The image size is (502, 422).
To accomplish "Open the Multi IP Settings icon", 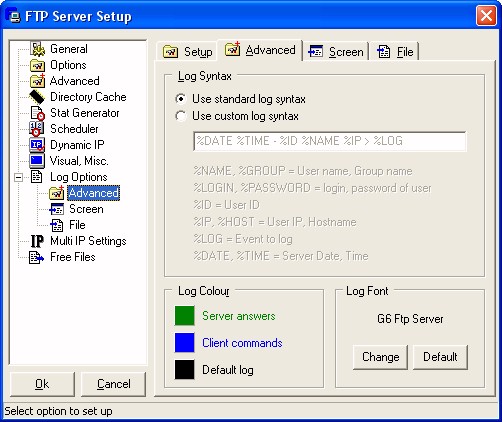I will click(37, 241).
